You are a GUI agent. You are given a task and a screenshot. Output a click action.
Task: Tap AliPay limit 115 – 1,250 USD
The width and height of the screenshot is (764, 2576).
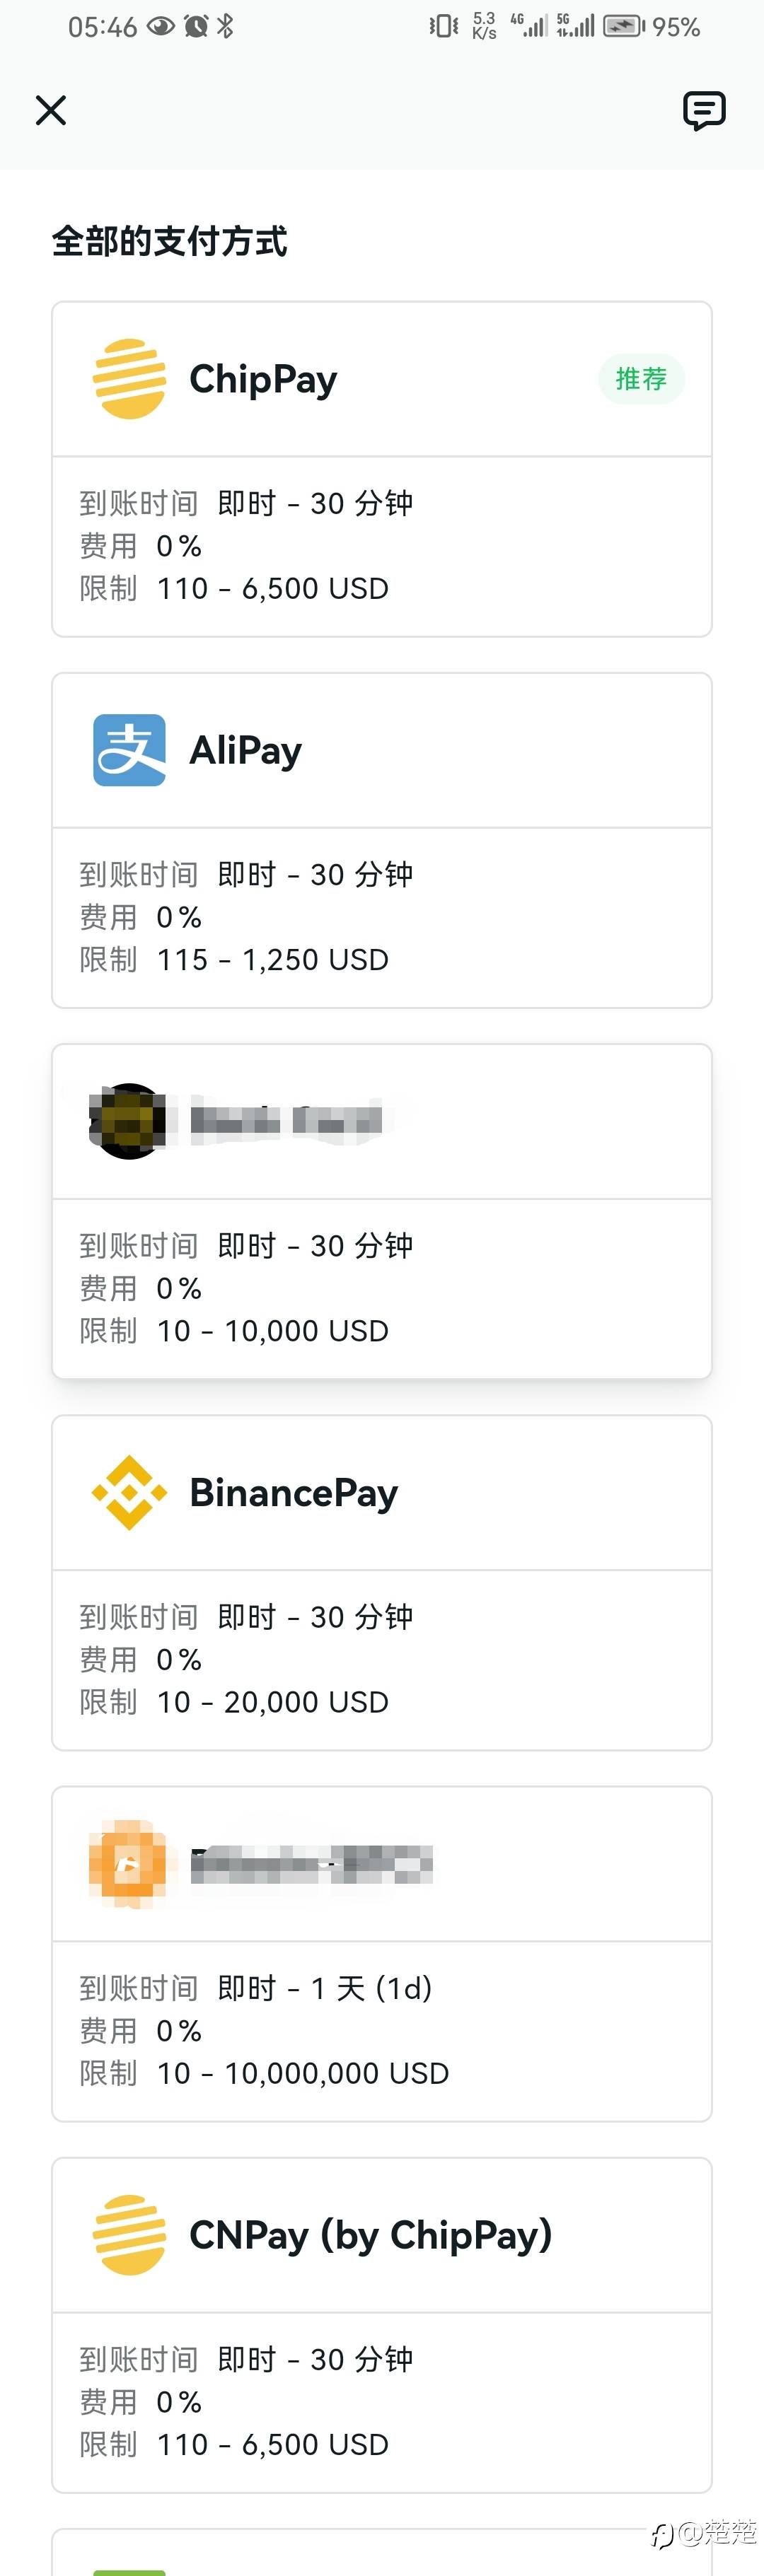click(x=272, y=960)
